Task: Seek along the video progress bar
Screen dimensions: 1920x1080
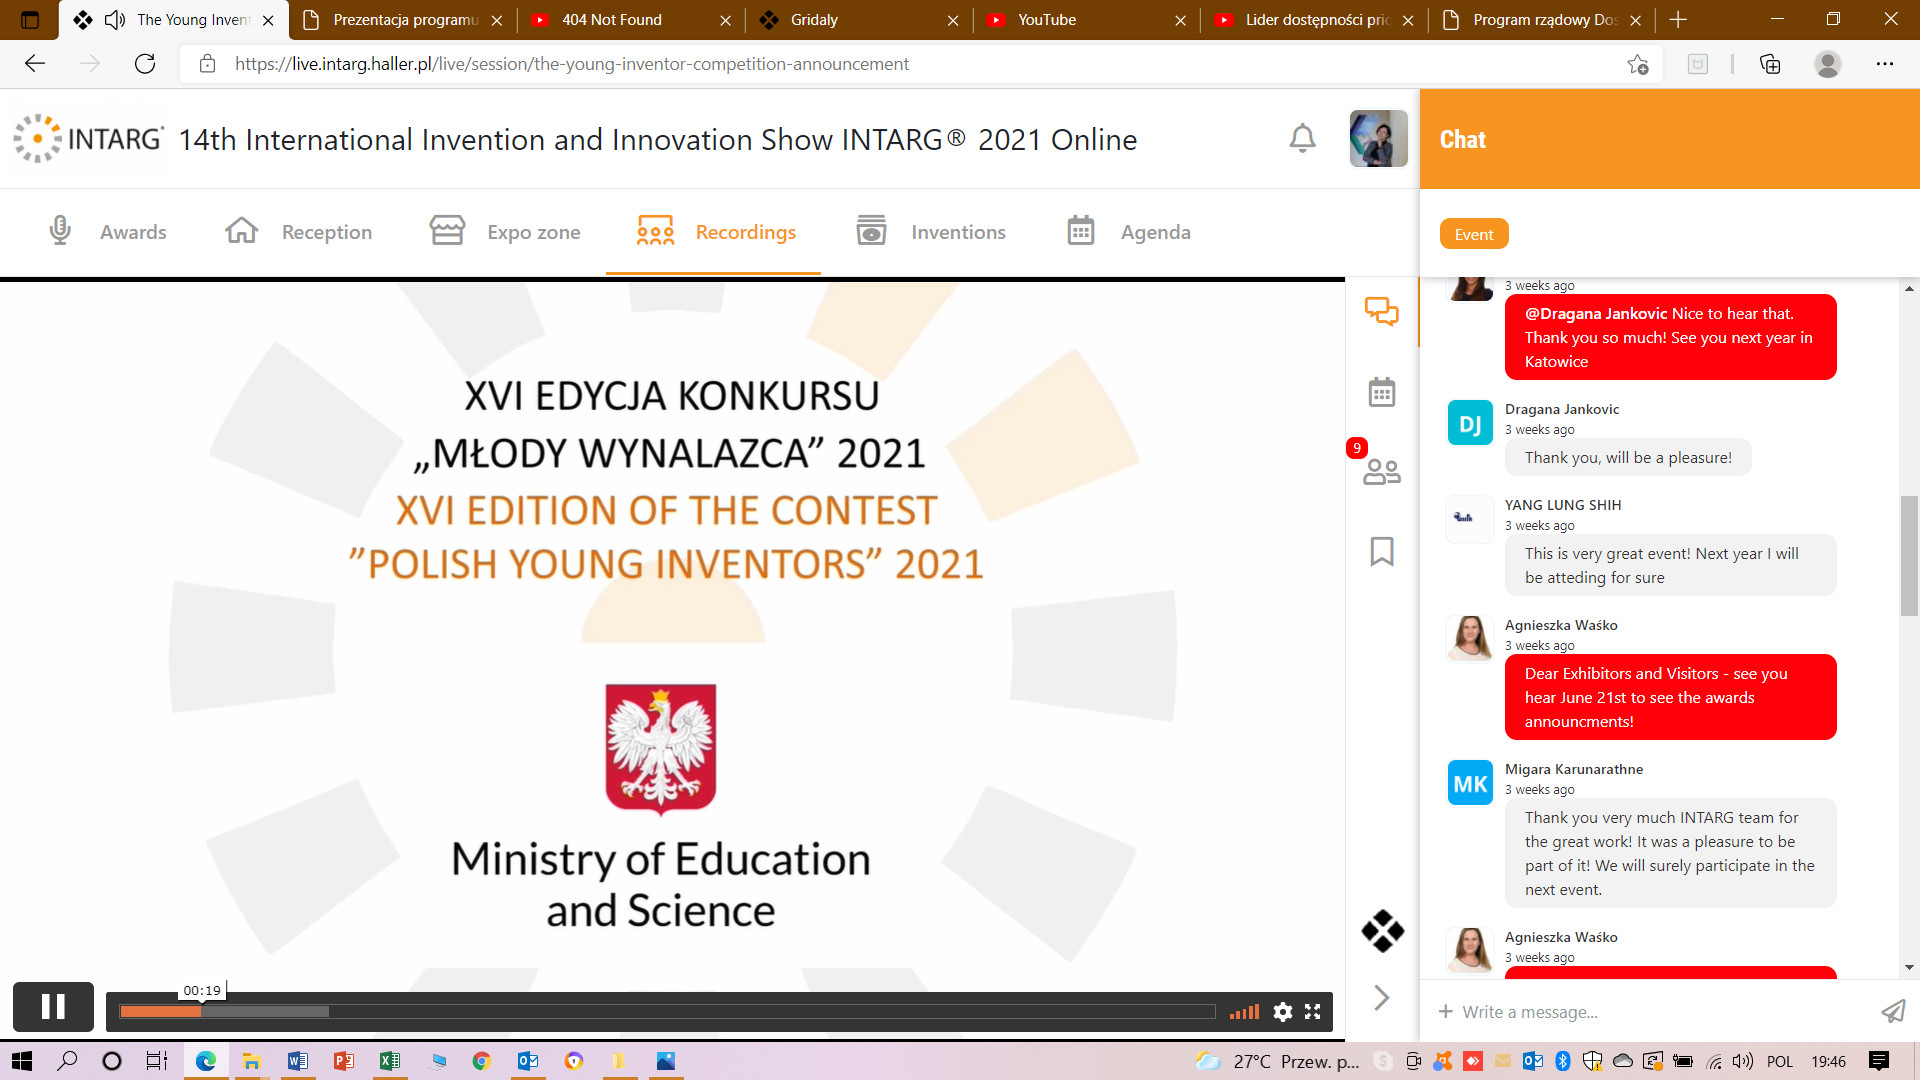Action: point(667,1012)
